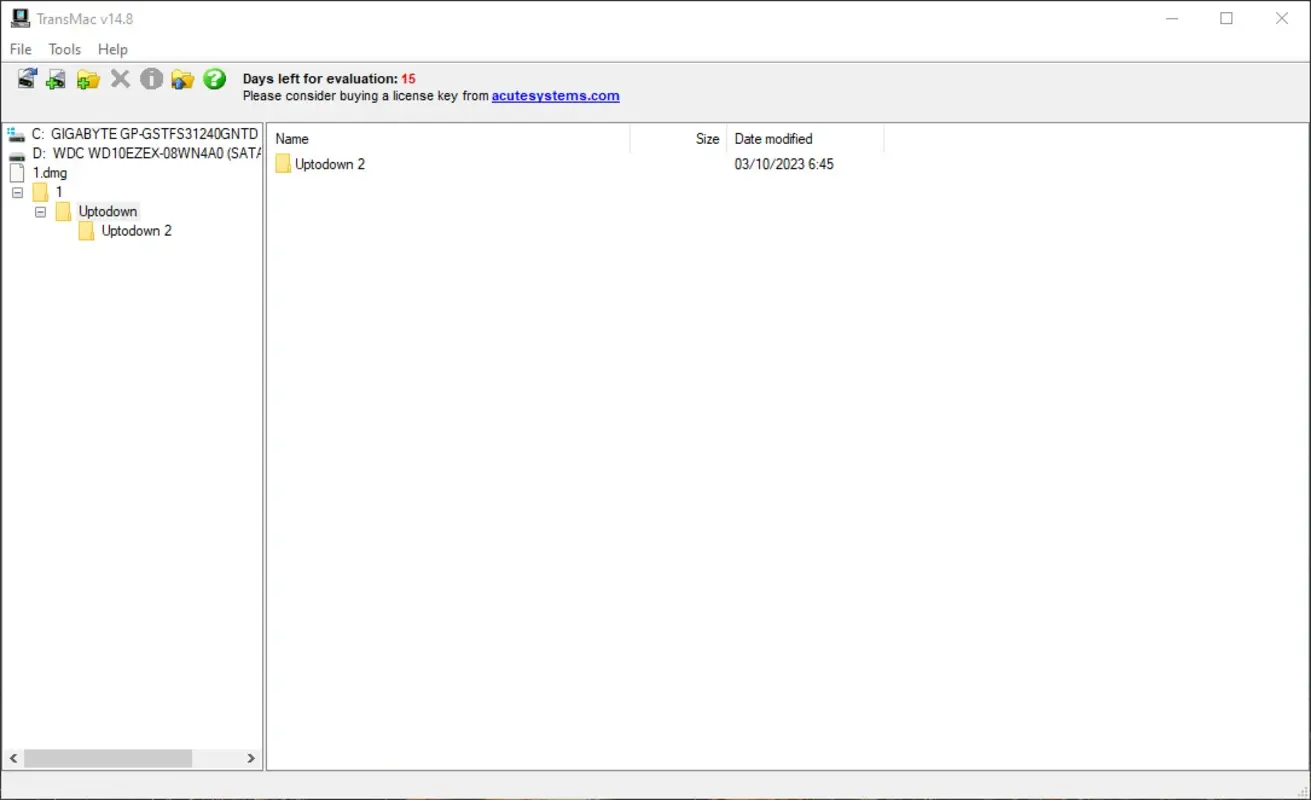Click the acutesystems.com license link

(x=555, y=95)
